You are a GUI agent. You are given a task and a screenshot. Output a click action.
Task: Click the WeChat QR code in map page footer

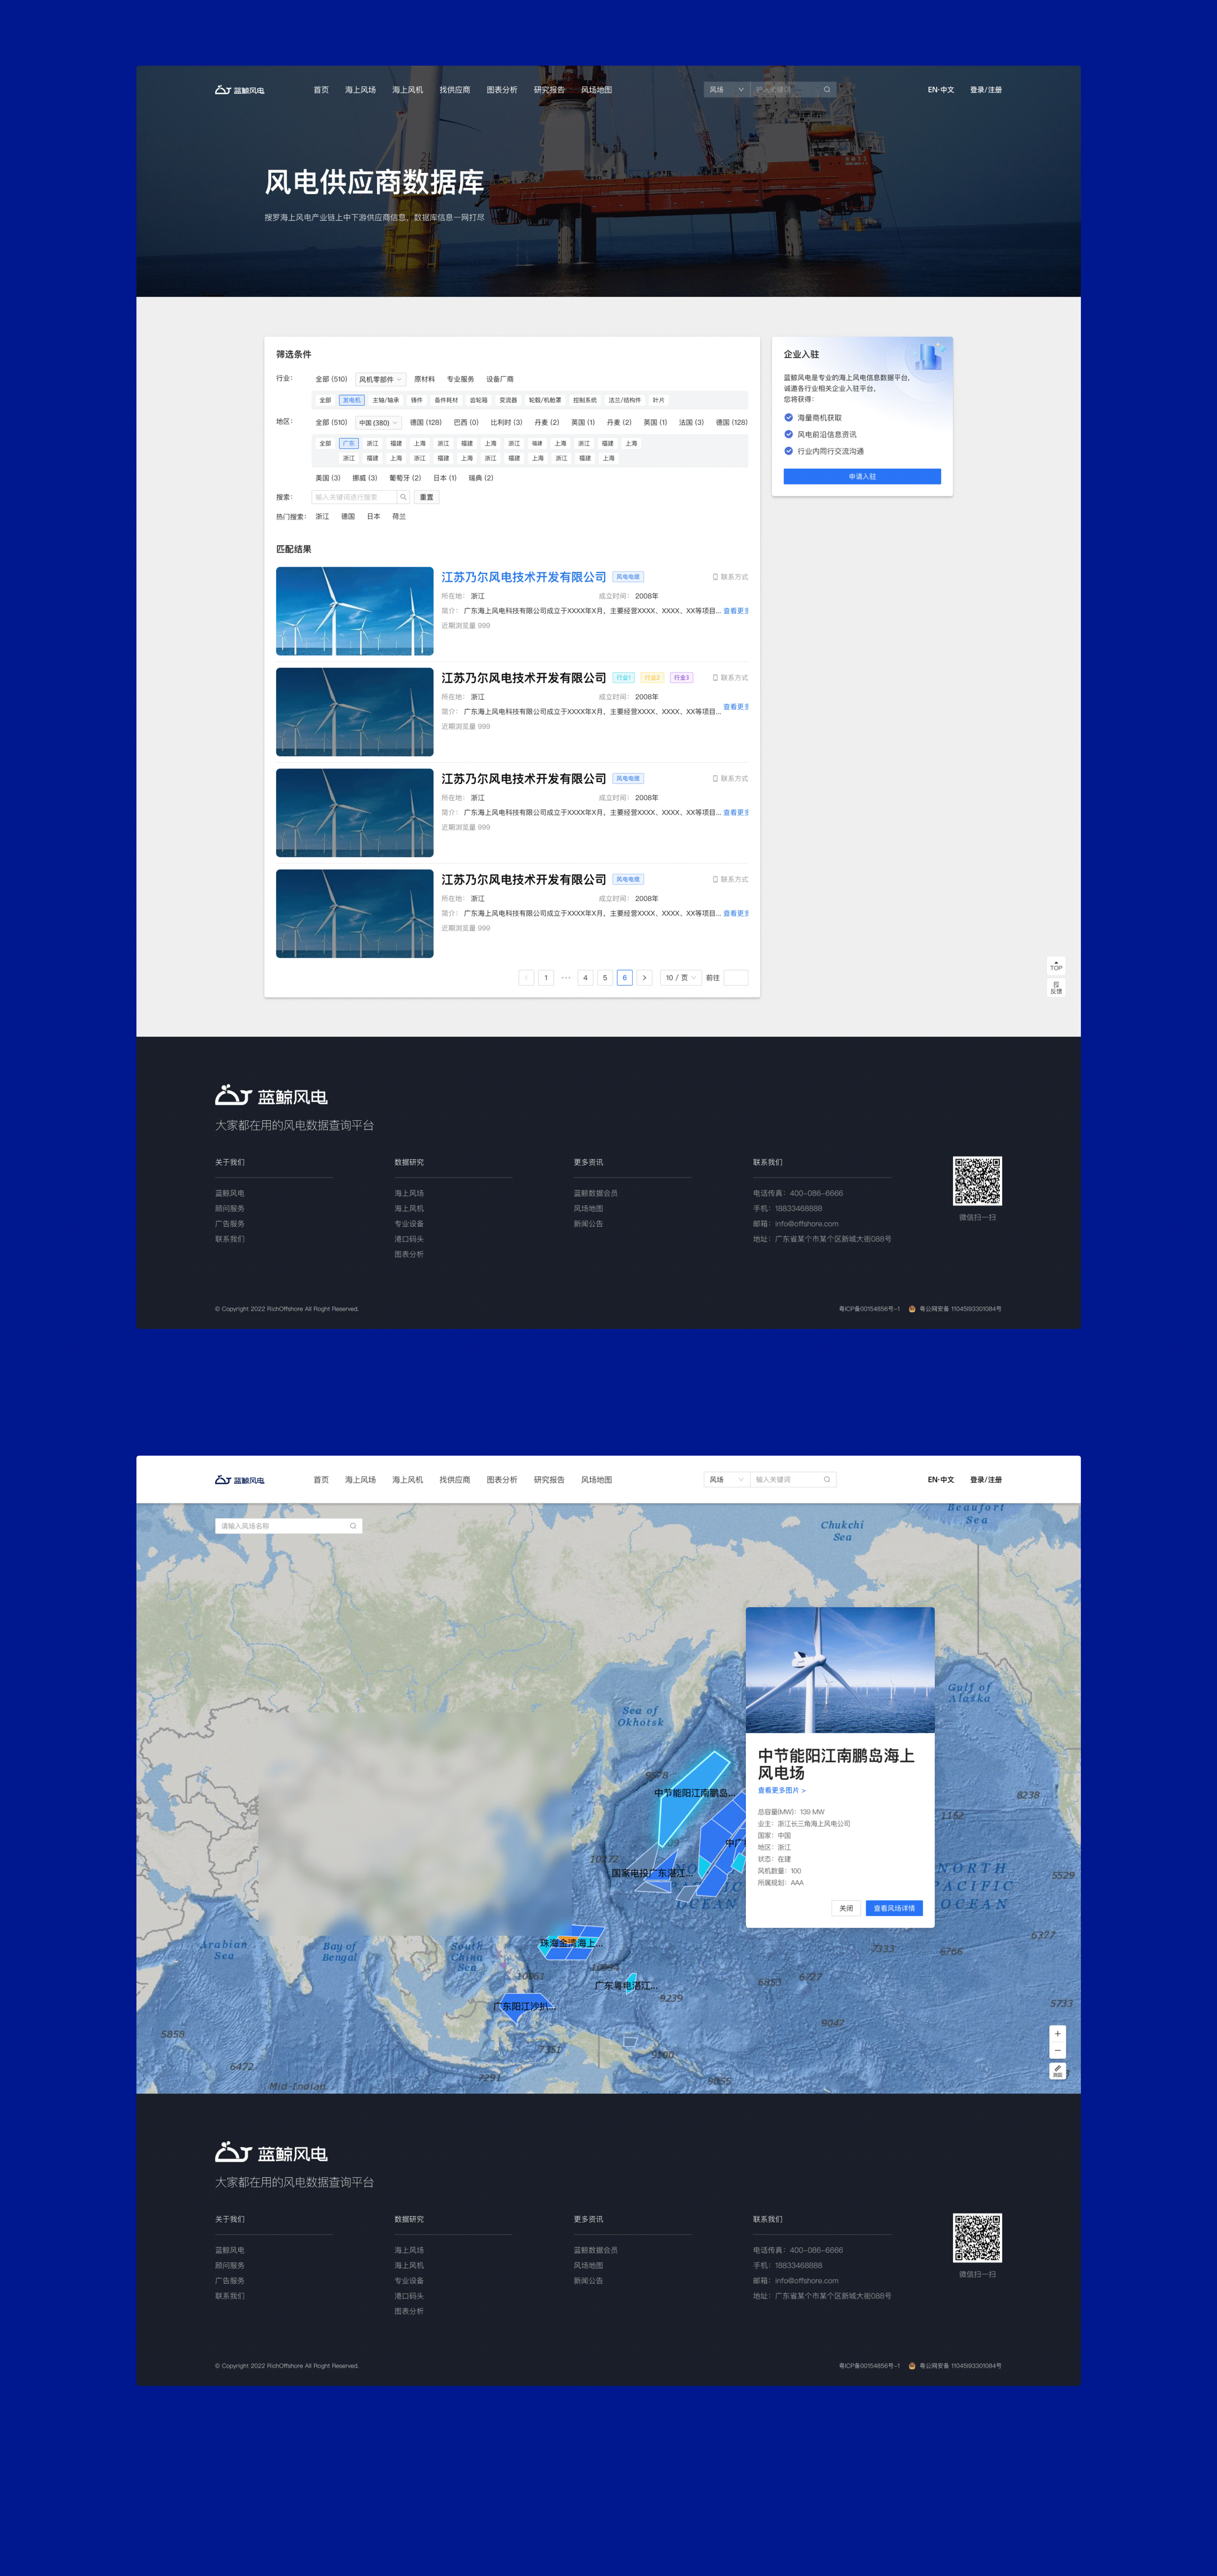(x=977, y=2238)
